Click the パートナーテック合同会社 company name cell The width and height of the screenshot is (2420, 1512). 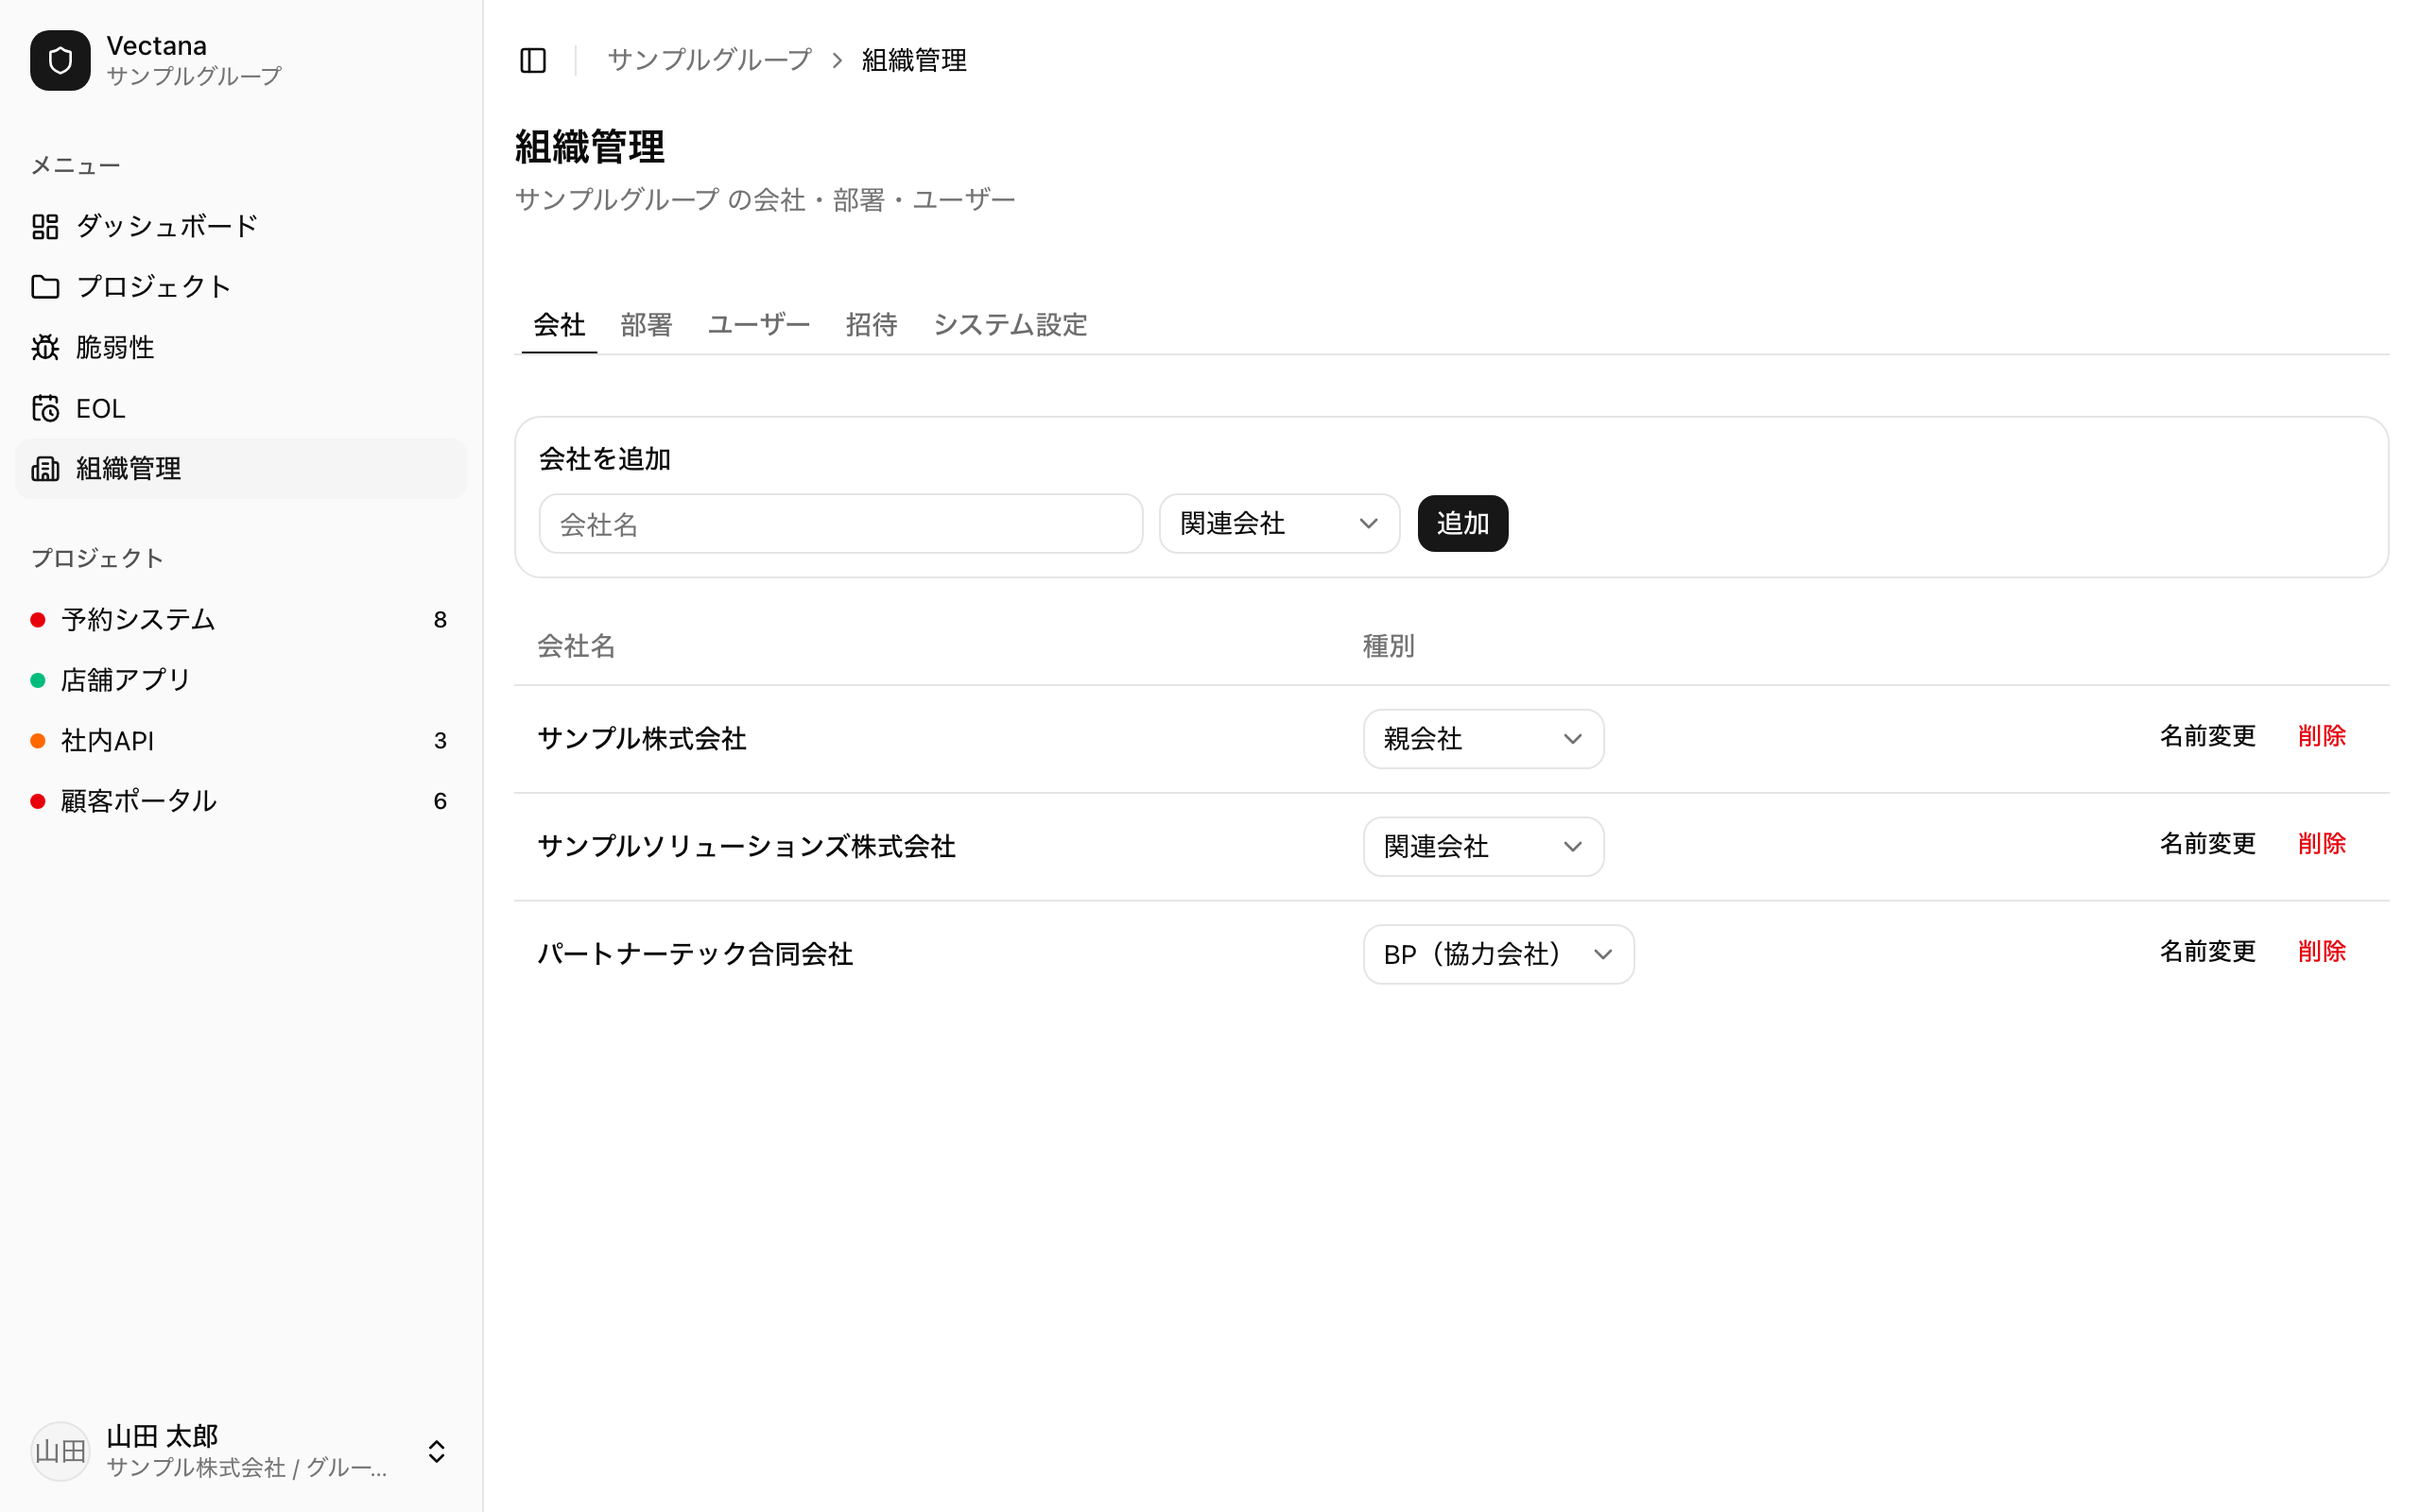[695, 954]
